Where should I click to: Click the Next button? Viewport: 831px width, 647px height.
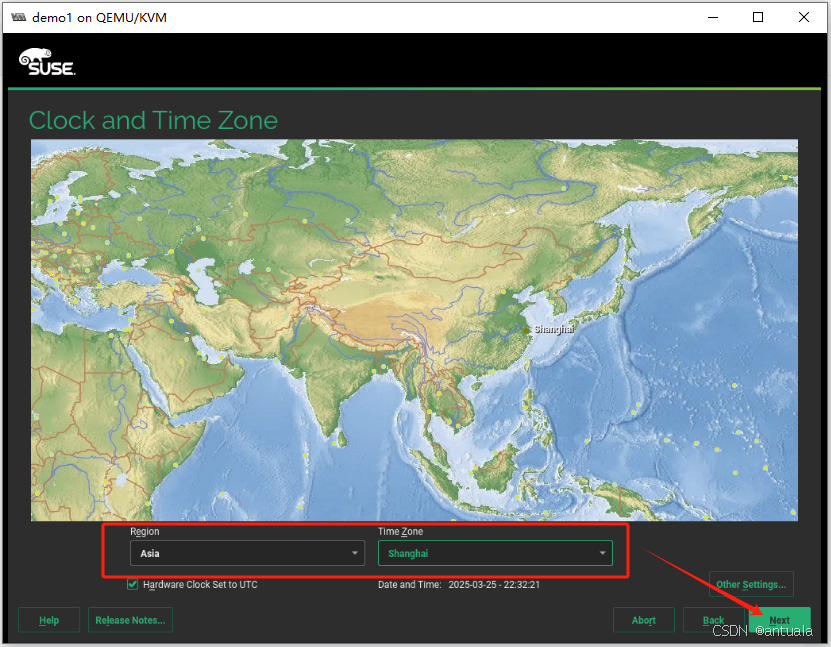(x=780, y=619)
